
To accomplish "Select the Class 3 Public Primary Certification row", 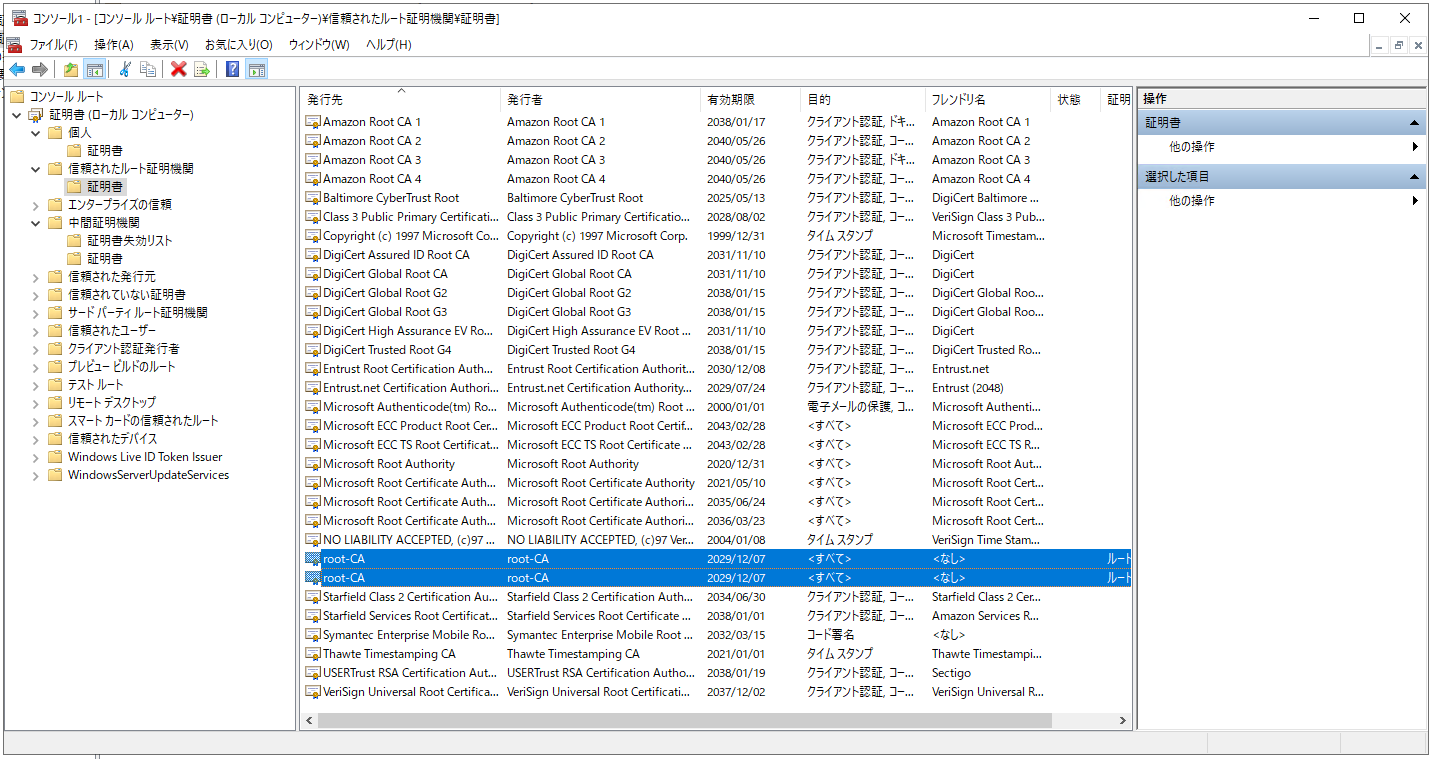I will click(716, 217).
